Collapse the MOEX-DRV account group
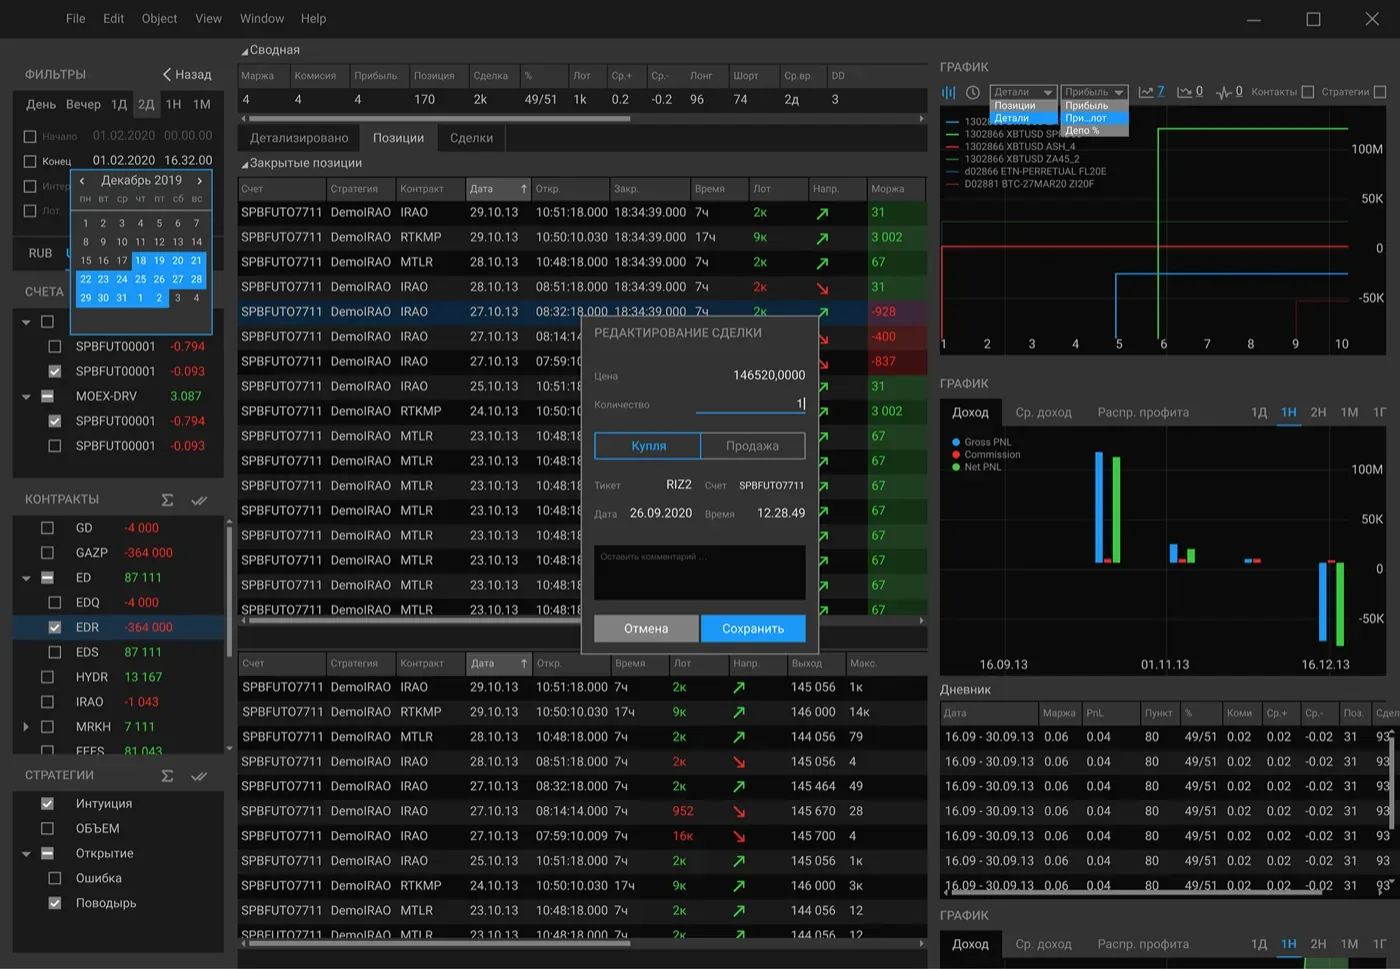1400x969 pixels. pos(26,397)
